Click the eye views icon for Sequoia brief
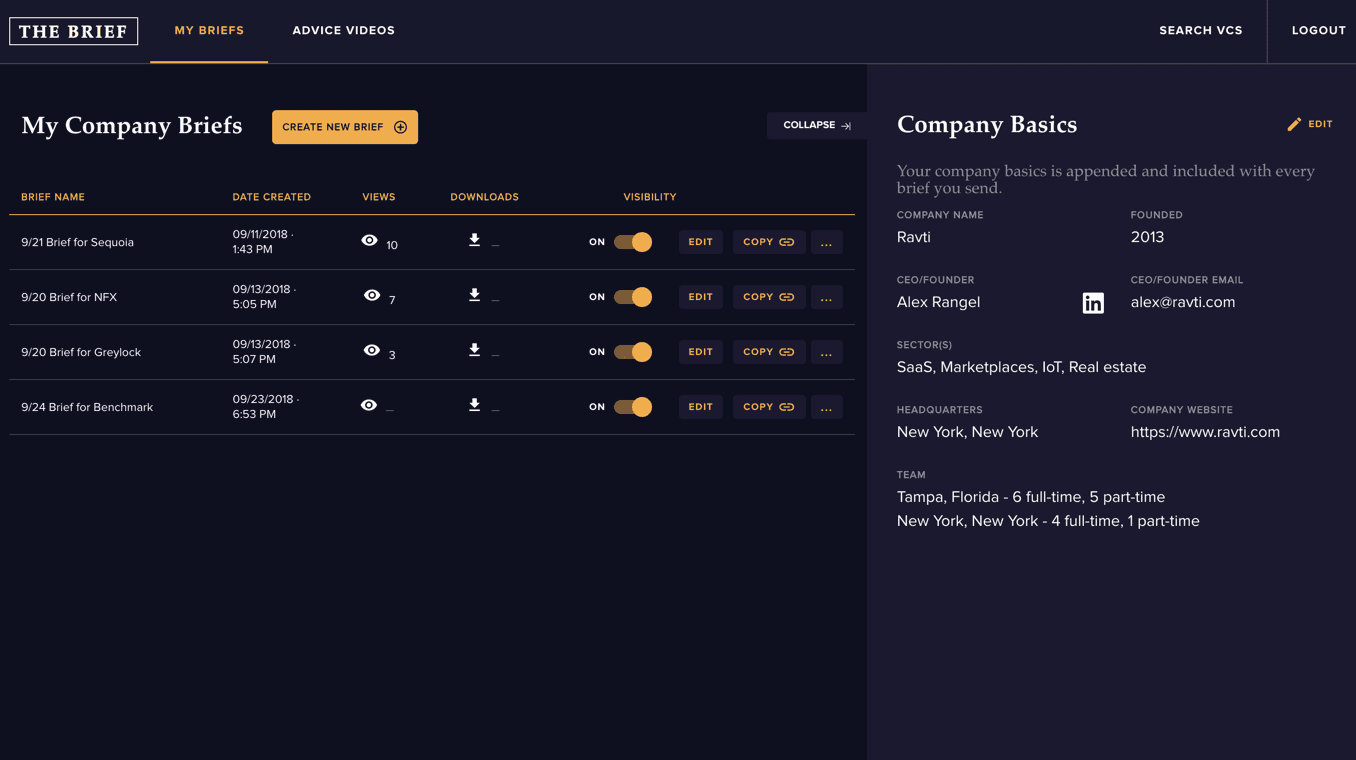The image size is (1356, 760). 369,241
